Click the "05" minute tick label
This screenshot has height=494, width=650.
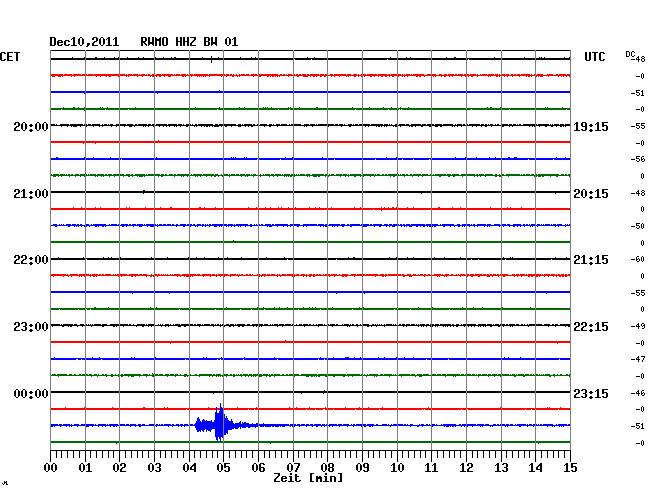click(223, 468)
